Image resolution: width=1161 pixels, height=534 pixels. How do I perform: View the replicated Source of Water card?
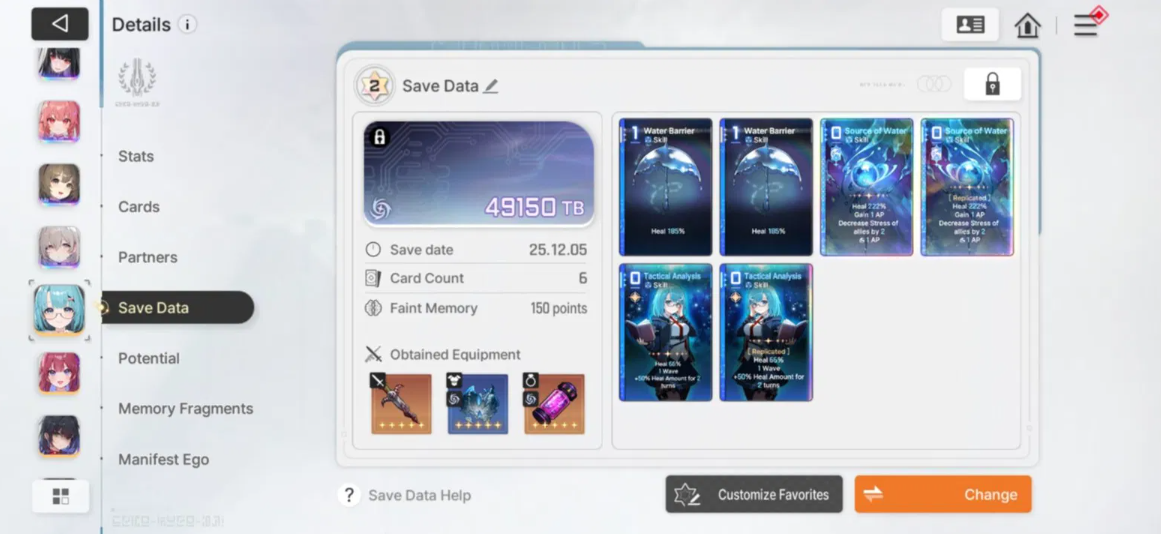(967, 187)
